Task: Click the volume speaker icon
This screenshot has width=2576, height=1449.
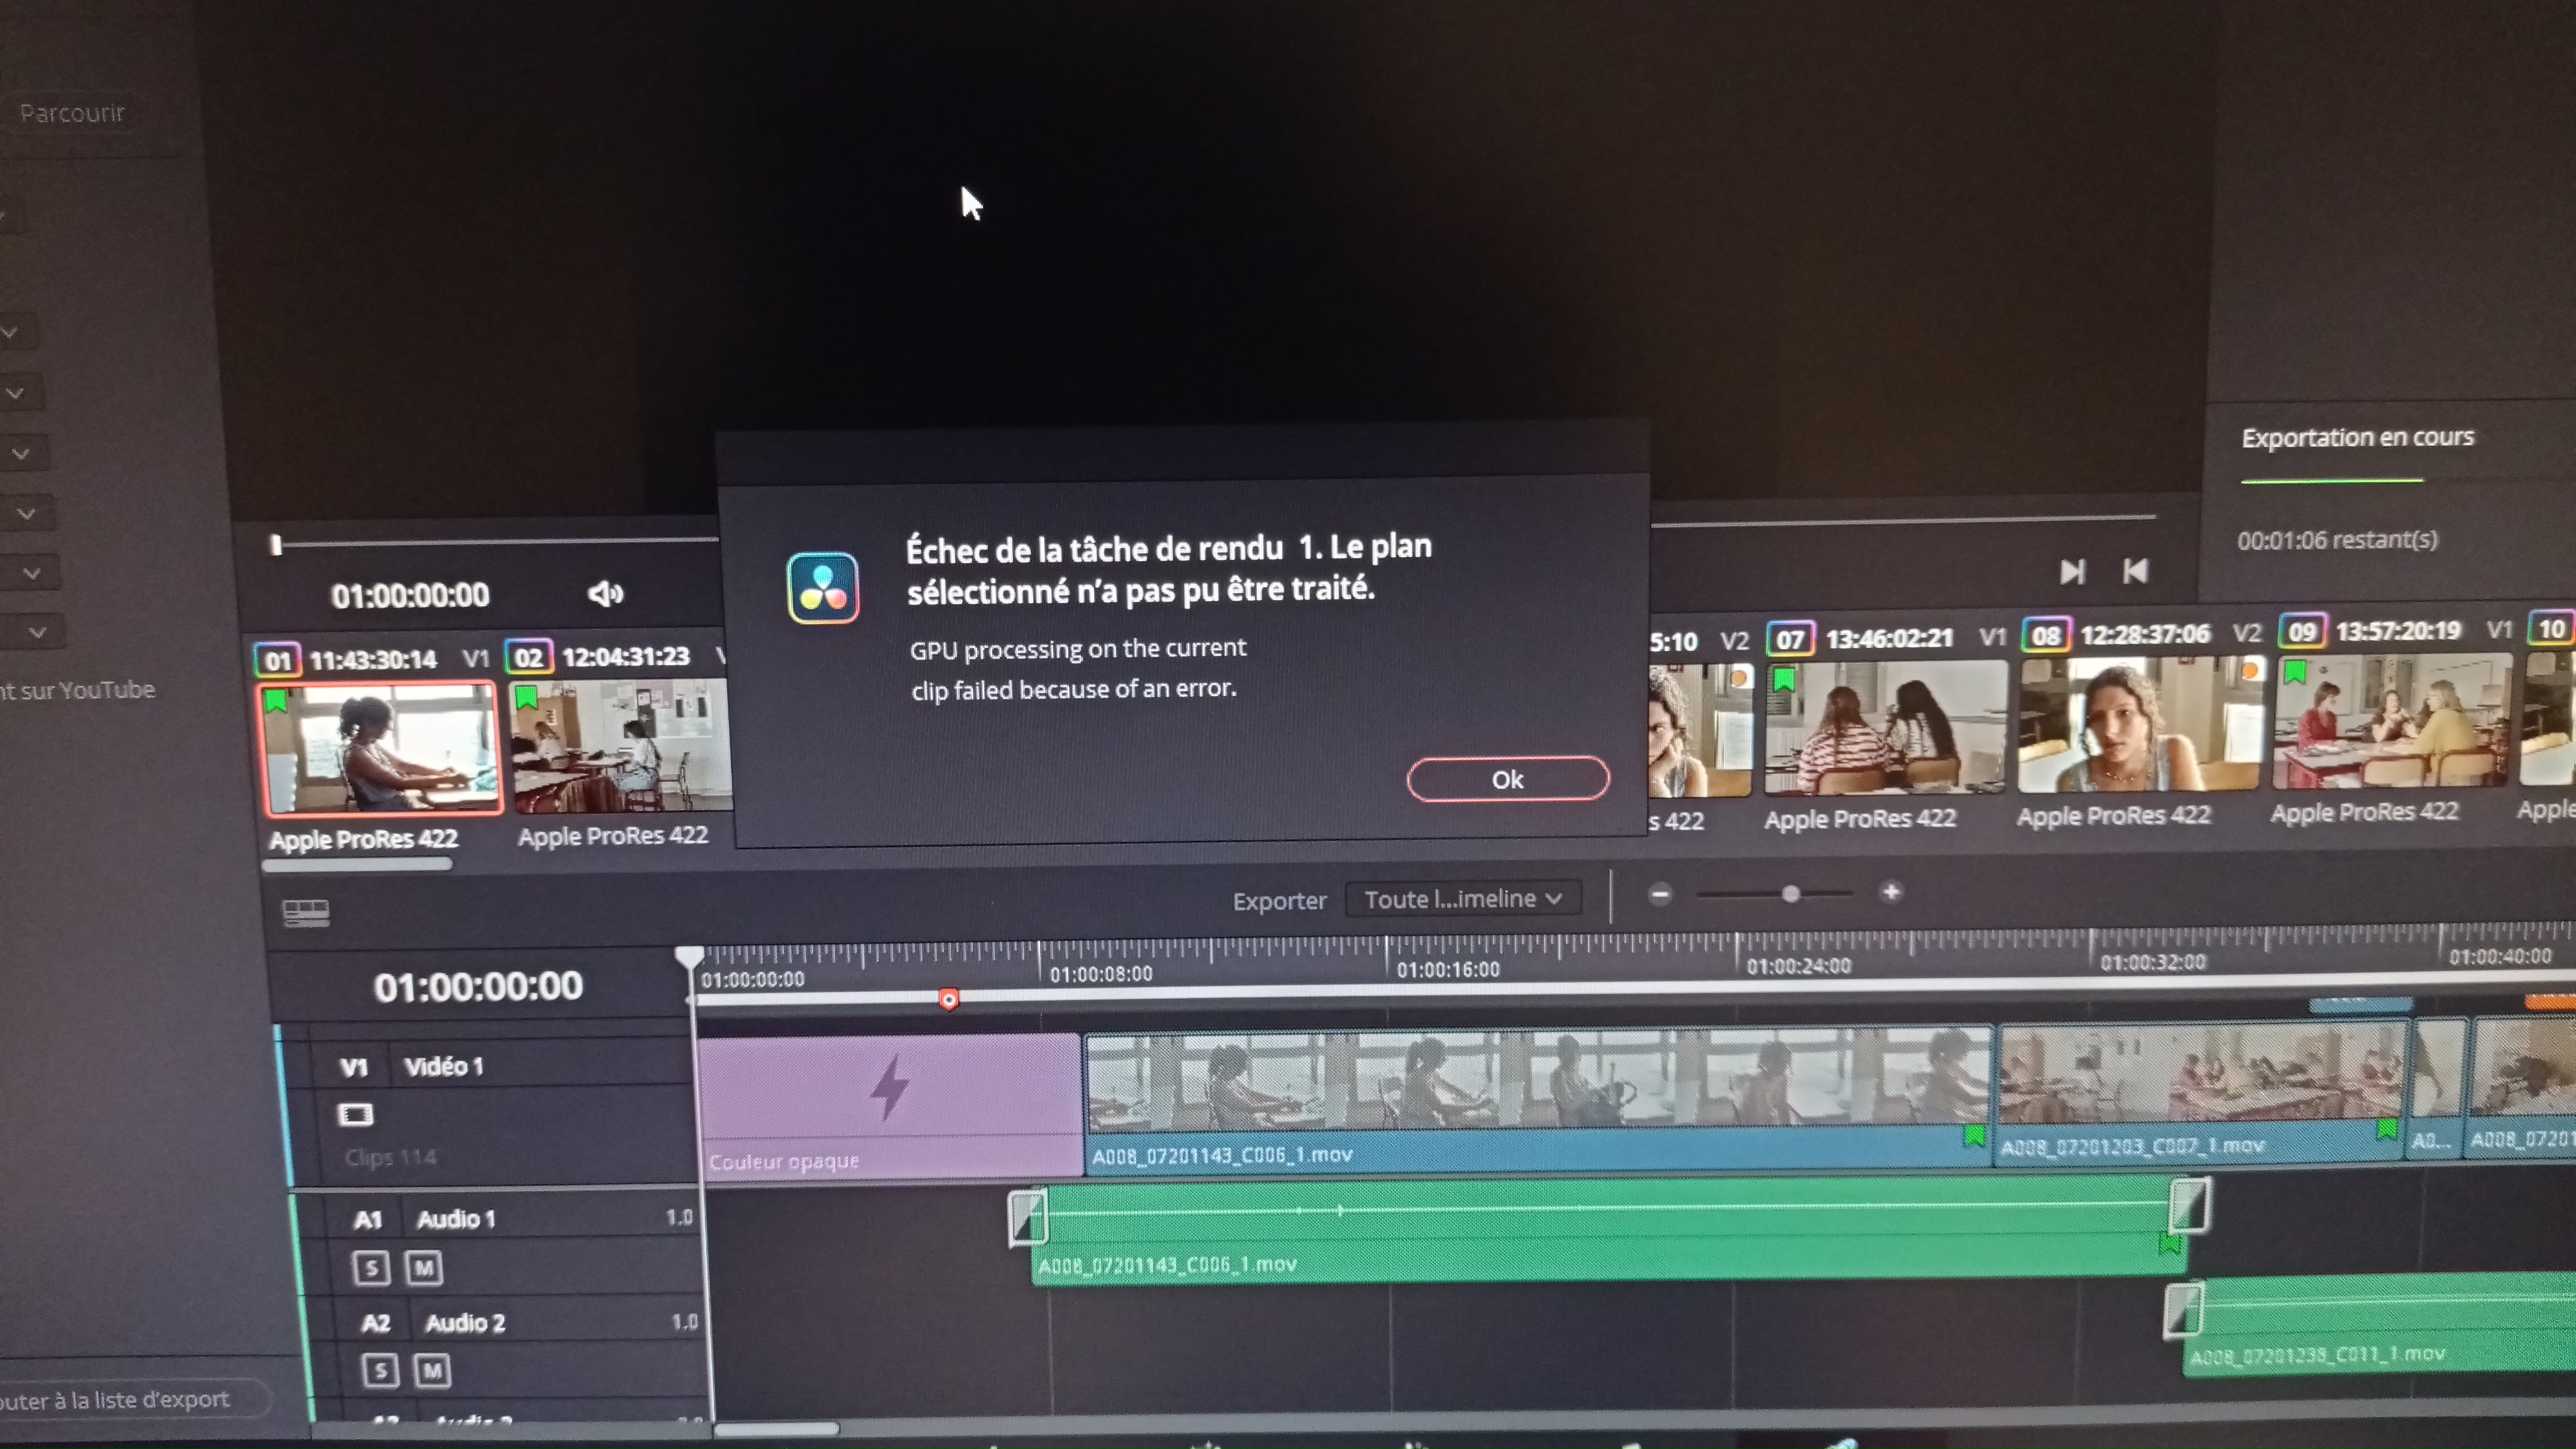Action: click(x=605, y=594)
